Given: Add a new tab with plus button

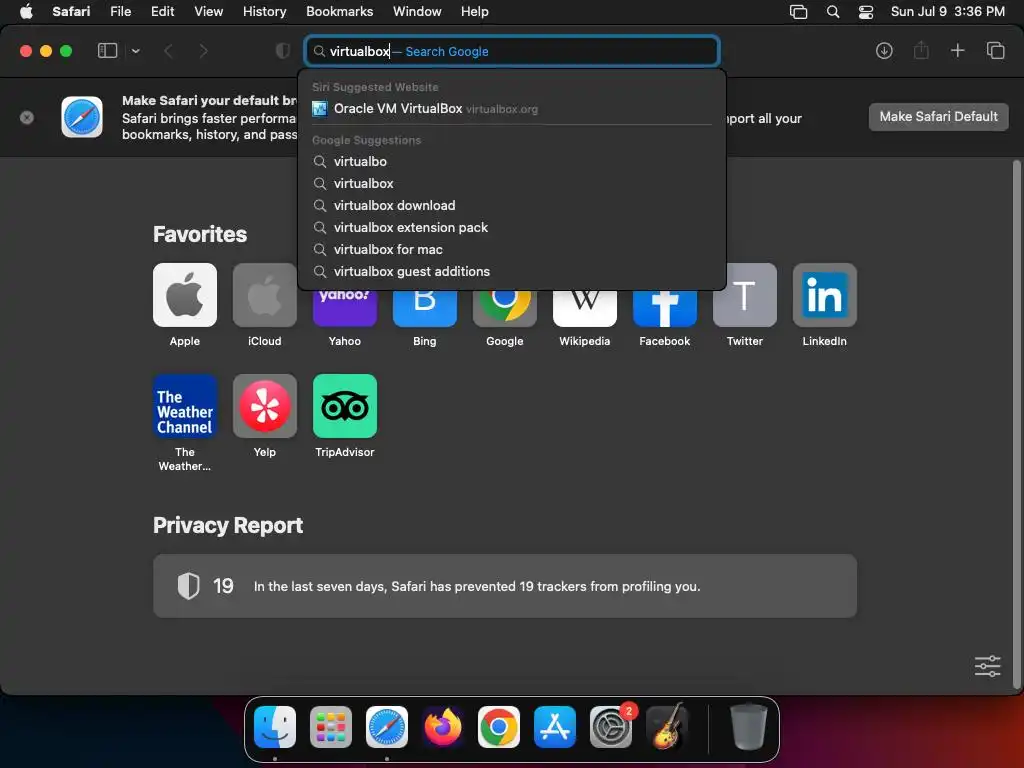Looking at the screenshot, I should (x=957, y=50).
